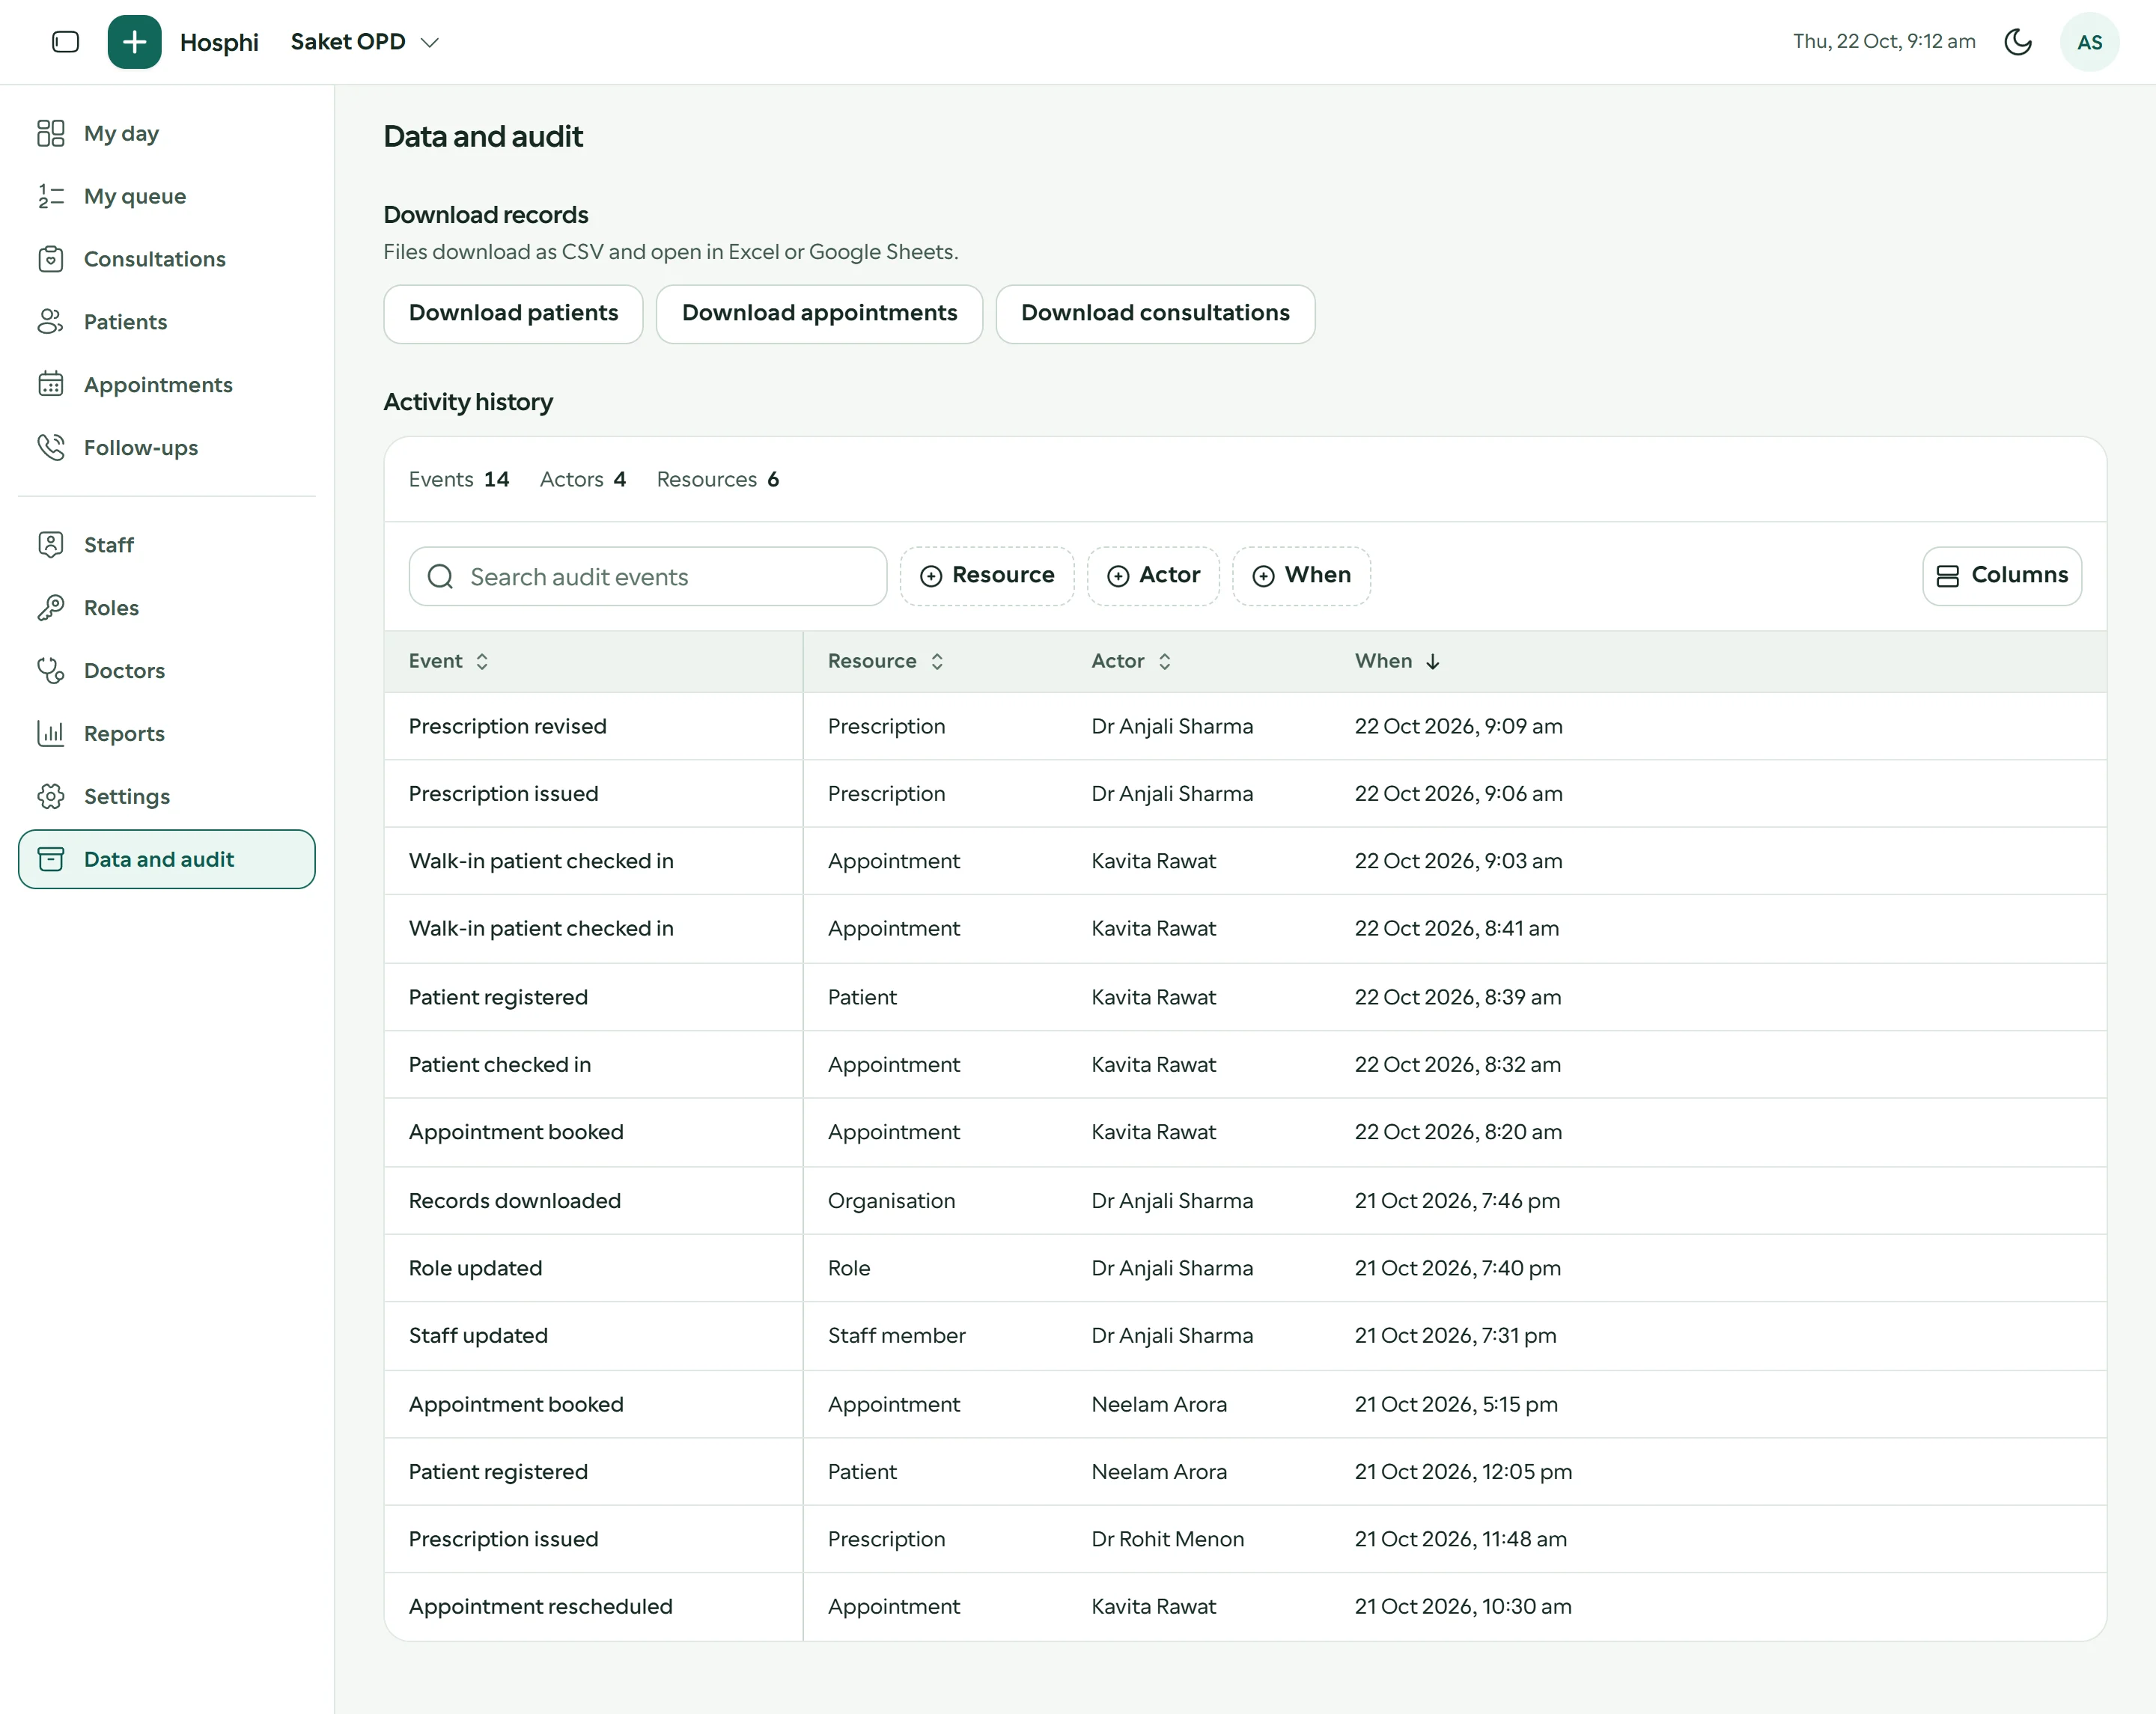
Task: Click the Hosphi brand name
Action: (x=219, y=42)
